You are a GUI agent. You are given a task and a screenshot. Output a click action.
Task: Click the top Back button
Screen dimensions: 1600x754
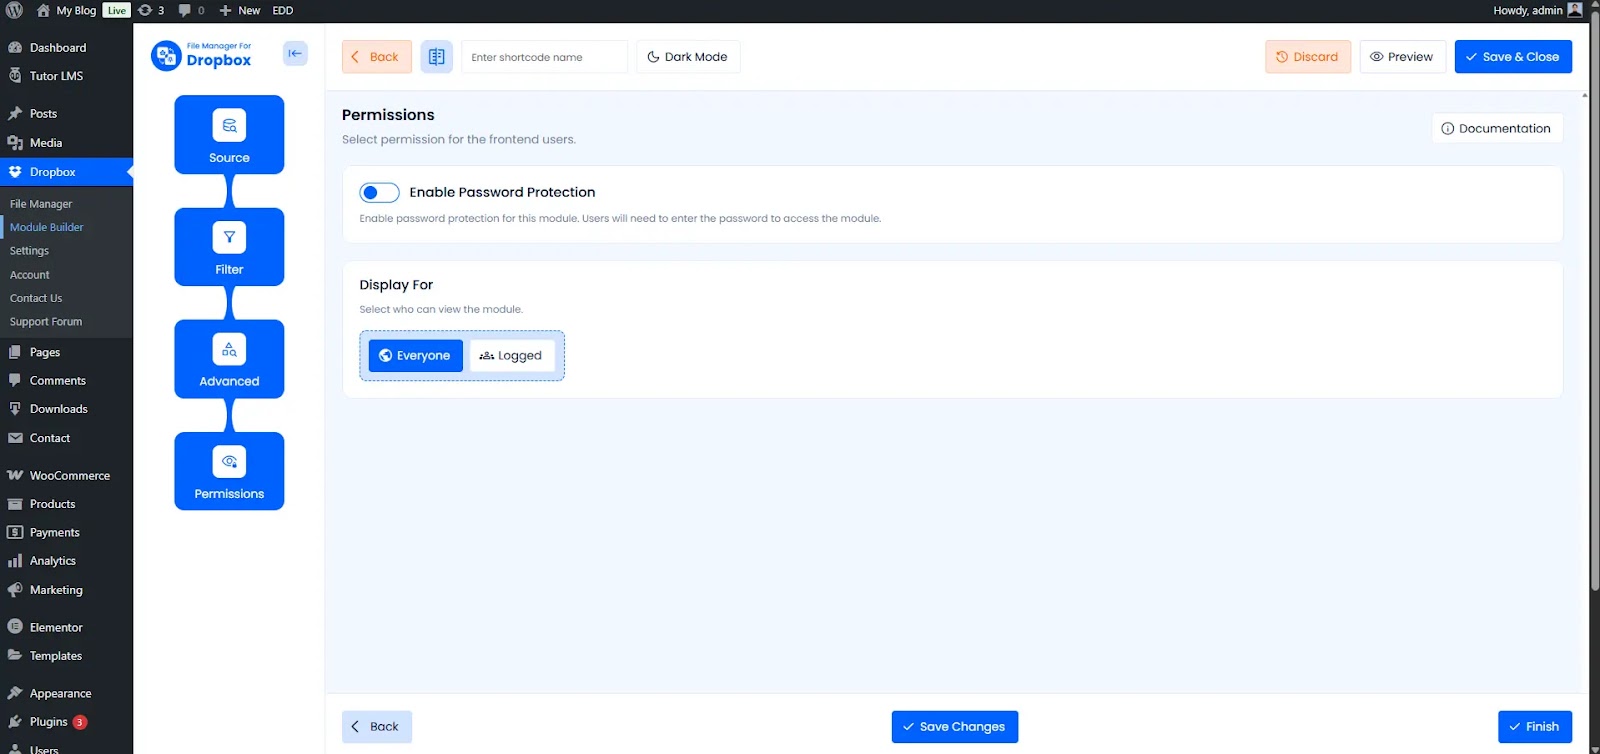pos(377,57)
